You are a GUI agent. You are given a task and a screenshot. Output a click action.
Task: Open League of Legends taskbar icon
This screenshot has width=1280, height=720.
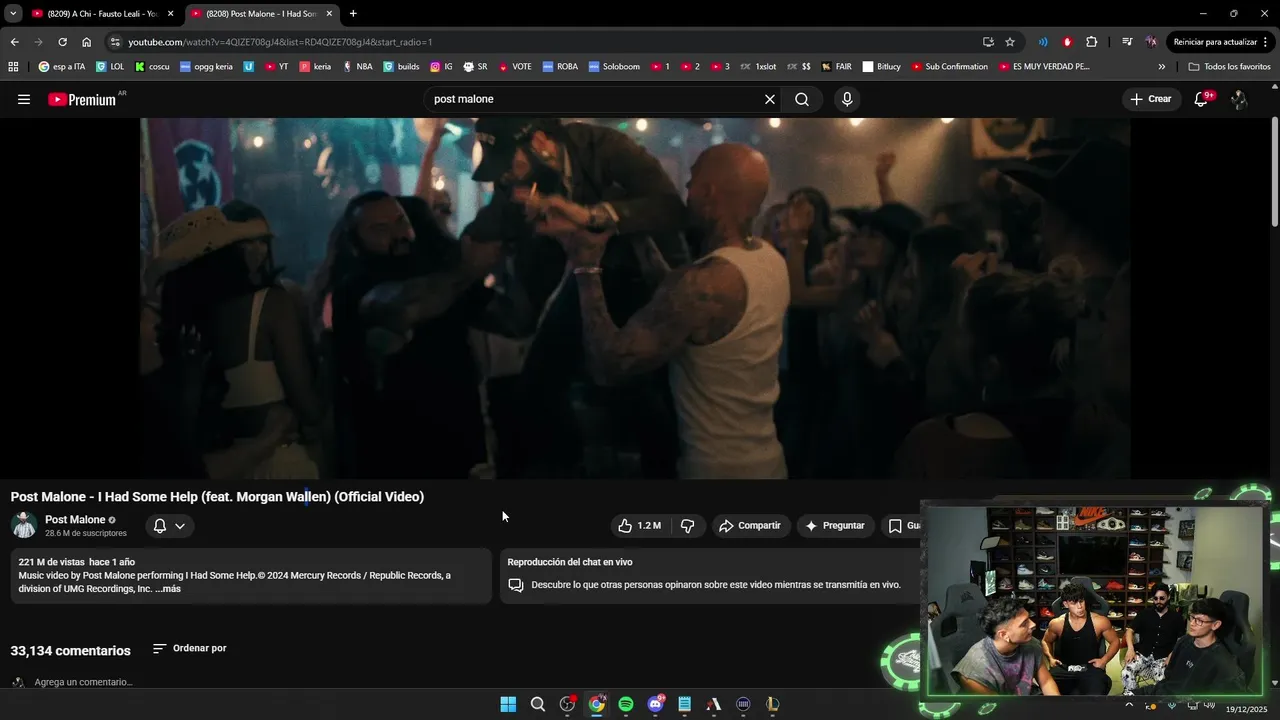772,704
